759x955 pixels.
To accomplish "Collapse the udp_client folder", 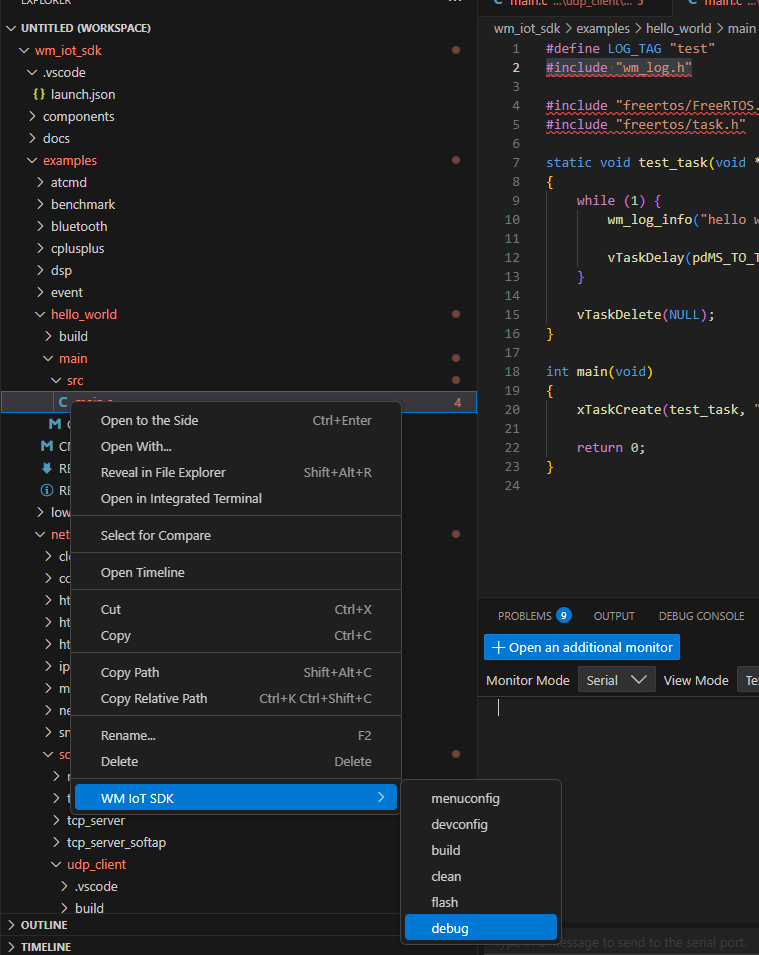I will point(56,864).
